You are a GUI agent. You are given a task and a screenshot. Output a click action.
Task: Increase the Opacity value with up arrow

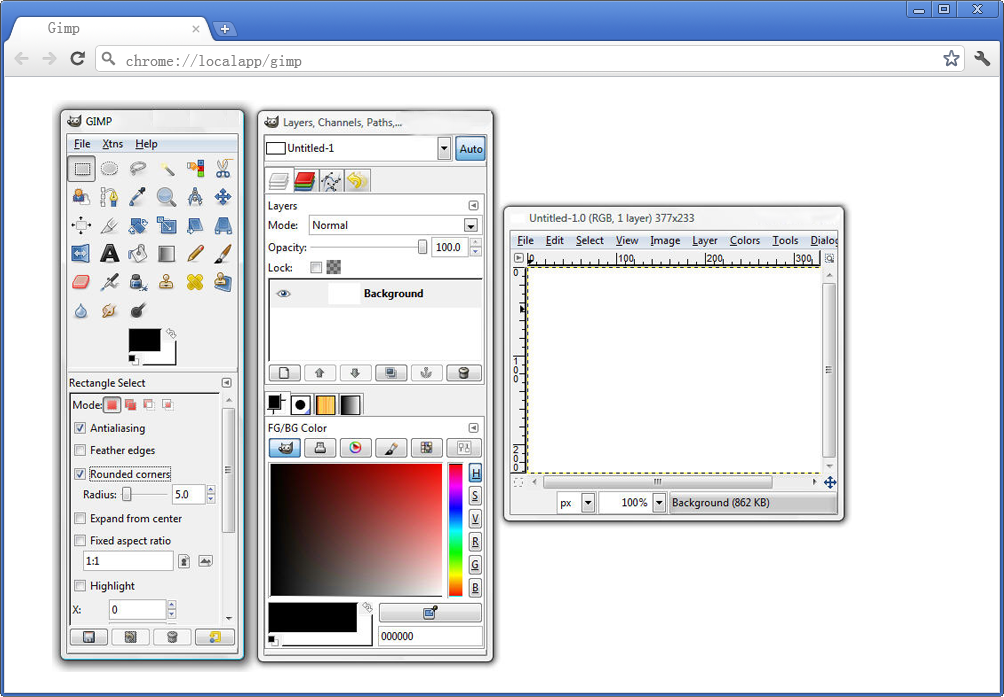[x=476, y=243]
